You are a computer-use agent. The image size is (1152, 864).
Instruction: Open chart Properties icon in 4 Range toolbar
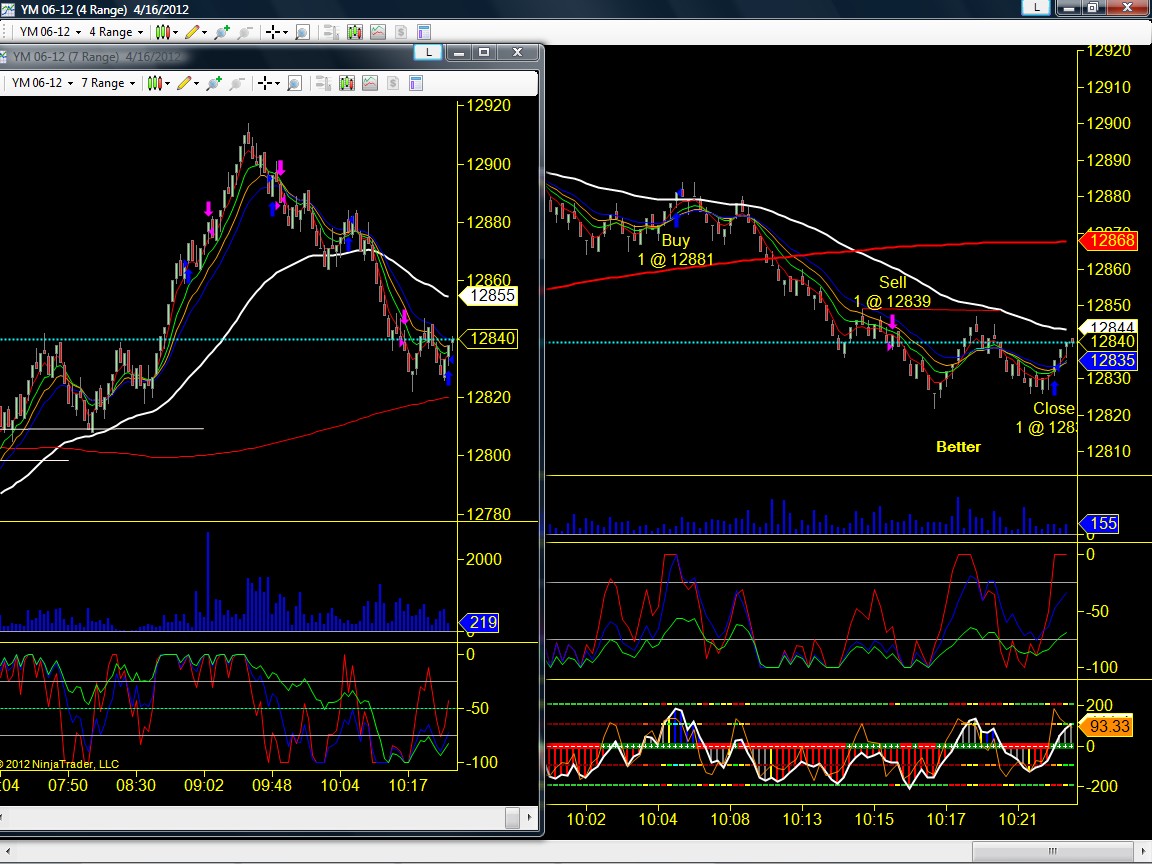424,32
